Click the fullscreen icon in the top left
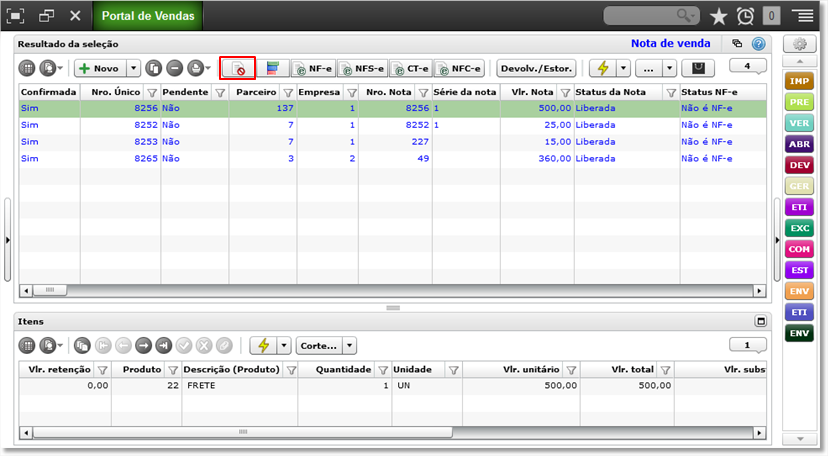 click(x=15, y=16)
